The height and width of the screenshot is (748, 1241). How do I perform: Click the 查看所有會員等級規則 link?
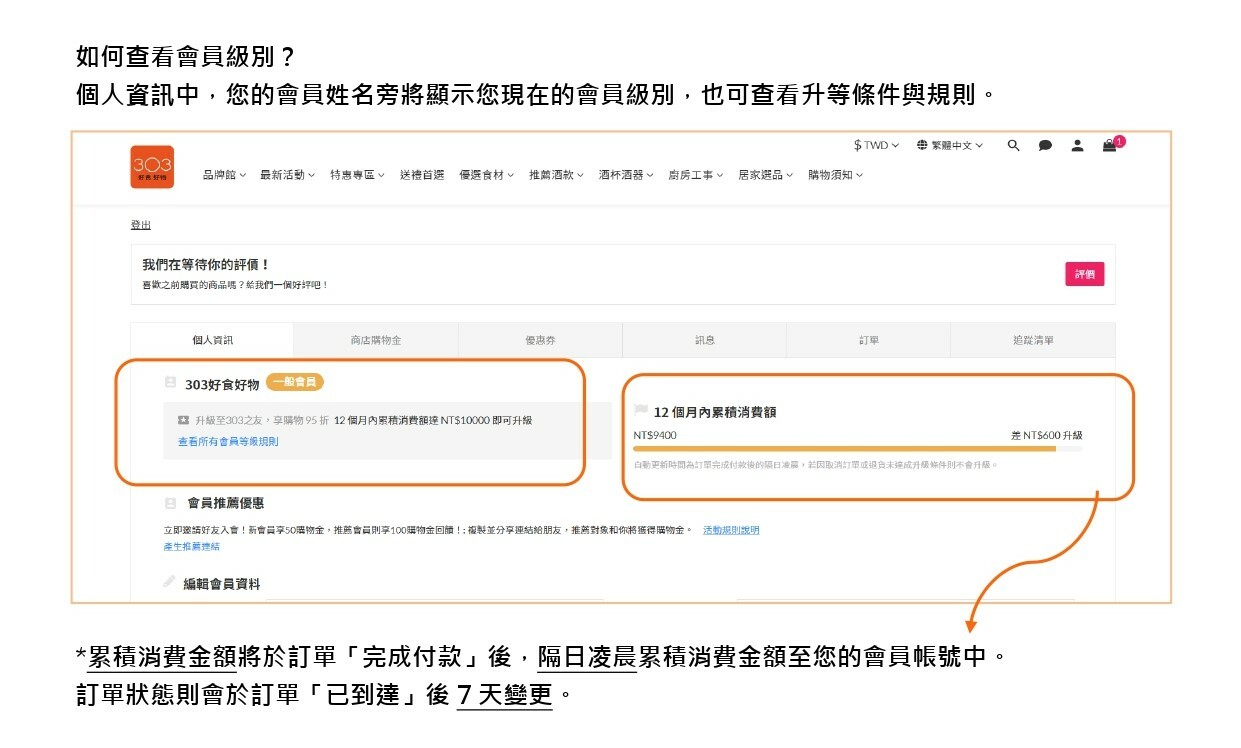tap(228, 441)
